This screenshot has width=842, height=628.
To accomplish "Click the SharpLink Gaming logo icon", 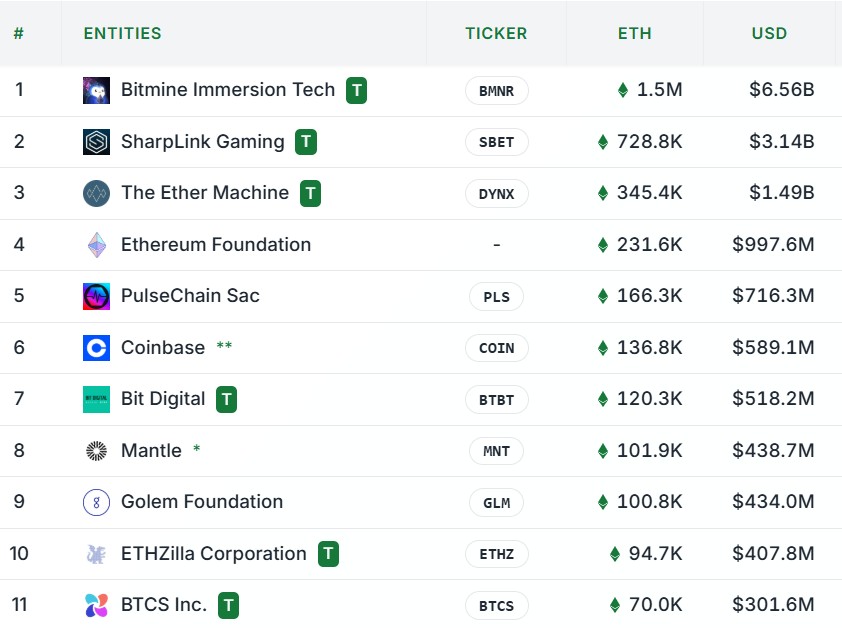I will tap(96, 142).
